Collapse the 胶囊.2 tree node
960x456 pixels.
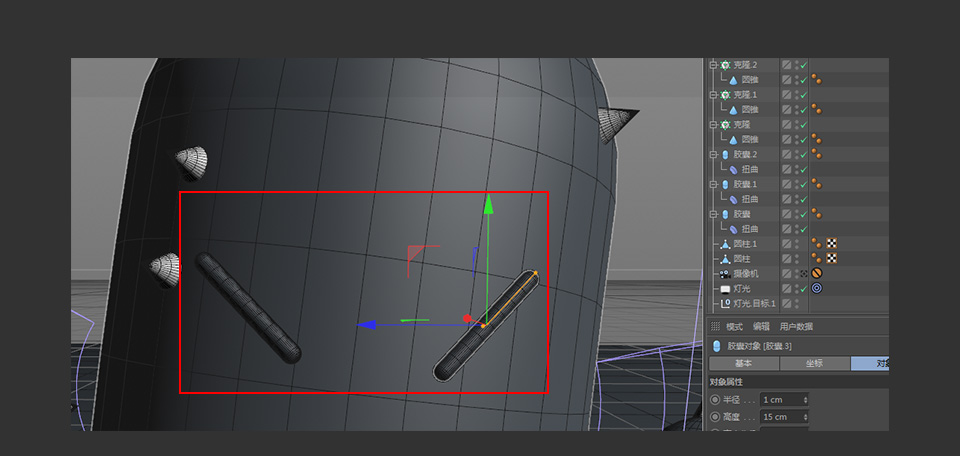point(713,154)
